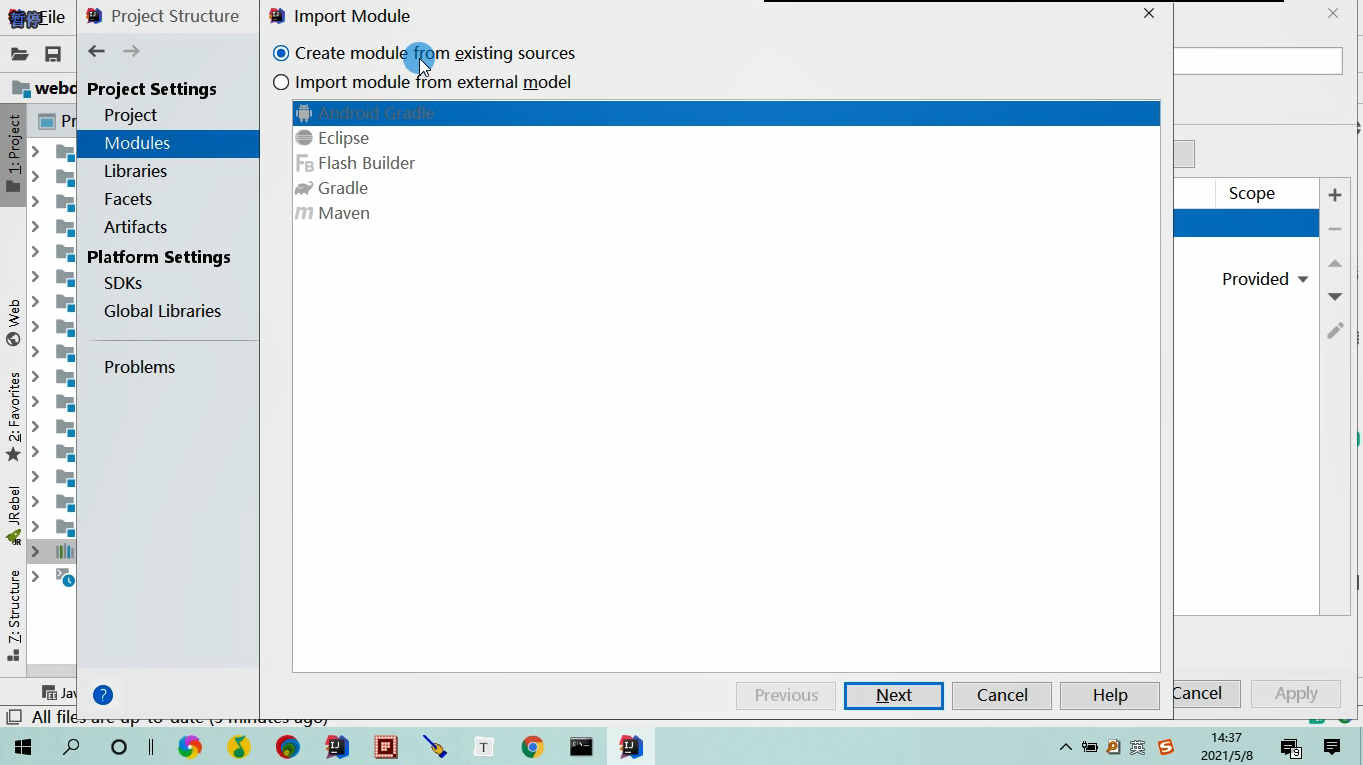Open the blue help question-mark icon
The image size is (1363, 765).
(x=103, y=695)
